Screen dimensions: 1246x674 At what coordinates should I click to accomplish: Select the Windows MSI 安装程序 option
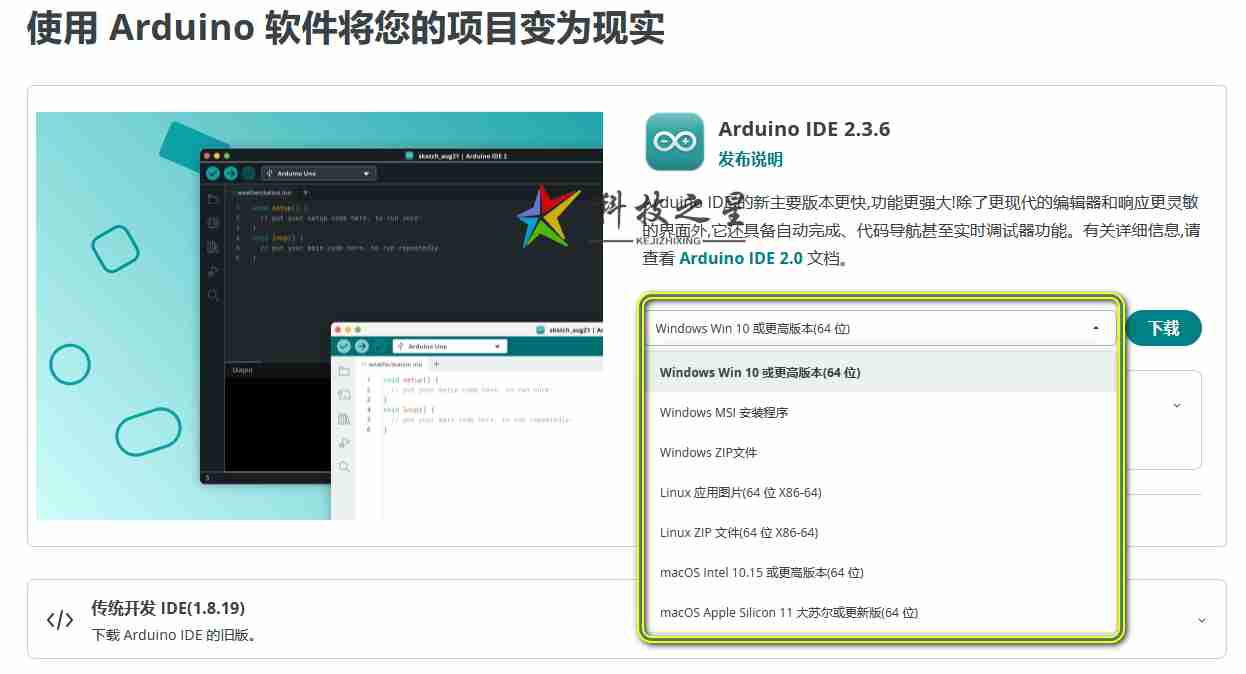click(x=723, y=412)
